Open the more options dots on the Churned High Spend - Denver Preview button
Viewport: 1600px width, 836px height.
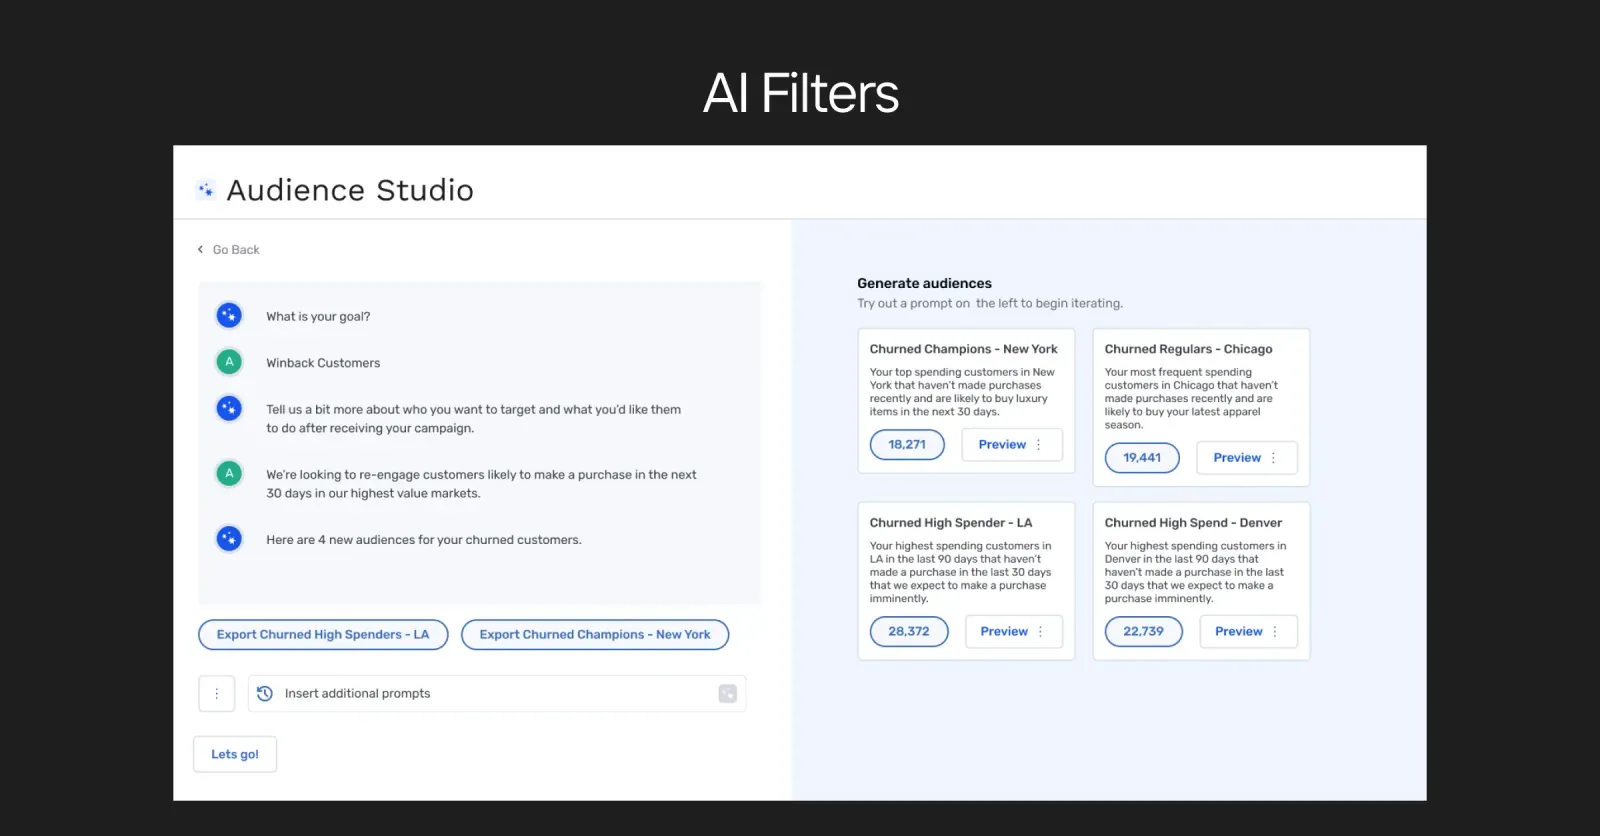[x=1274, y=631]
